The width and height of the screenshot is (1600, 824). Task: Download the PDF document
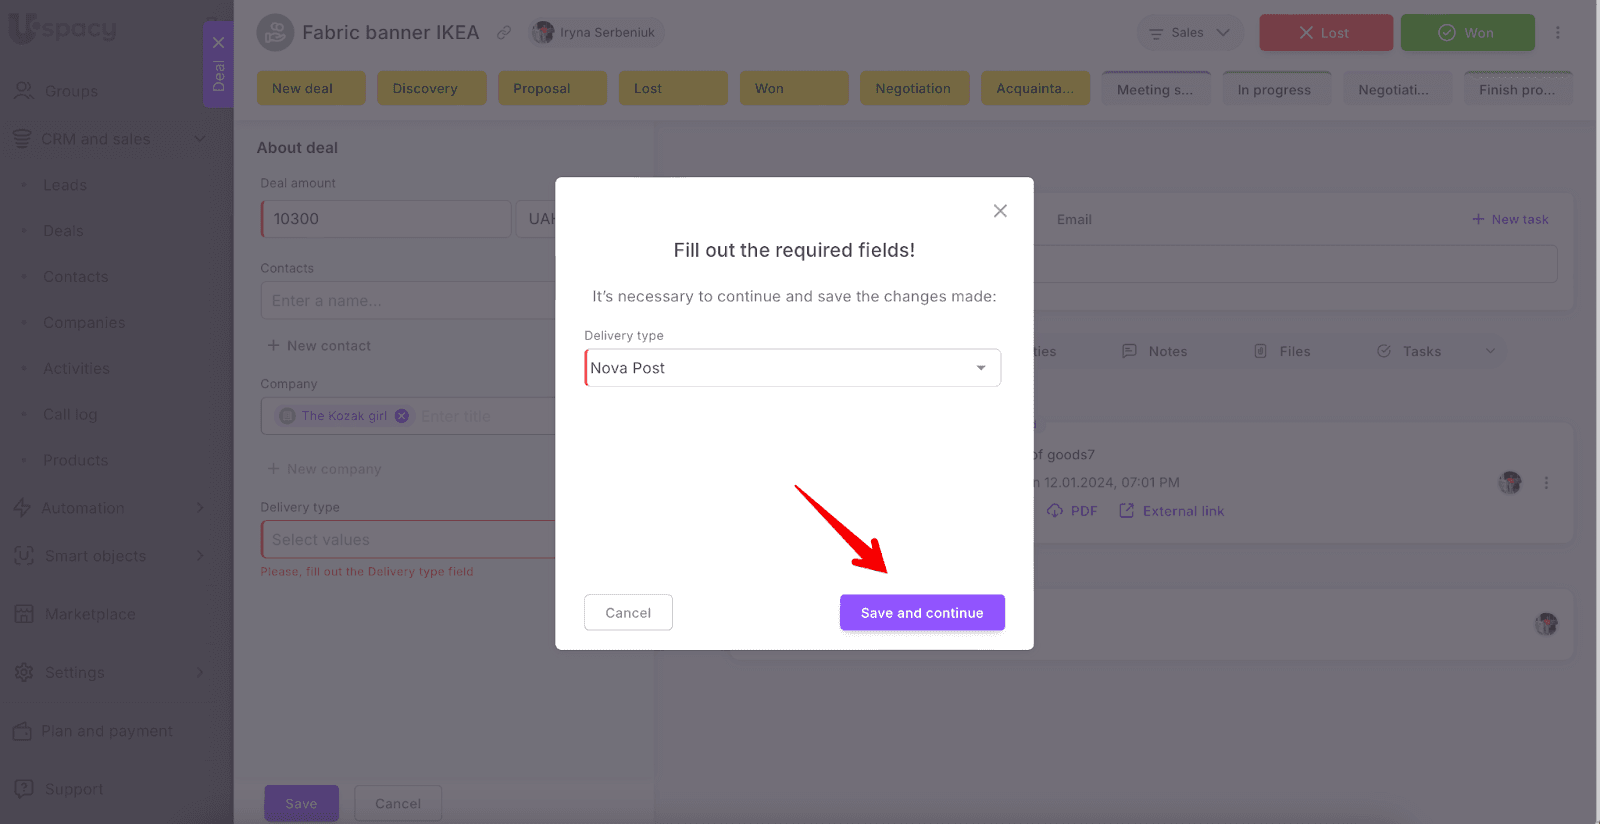tap(1072, 511)
